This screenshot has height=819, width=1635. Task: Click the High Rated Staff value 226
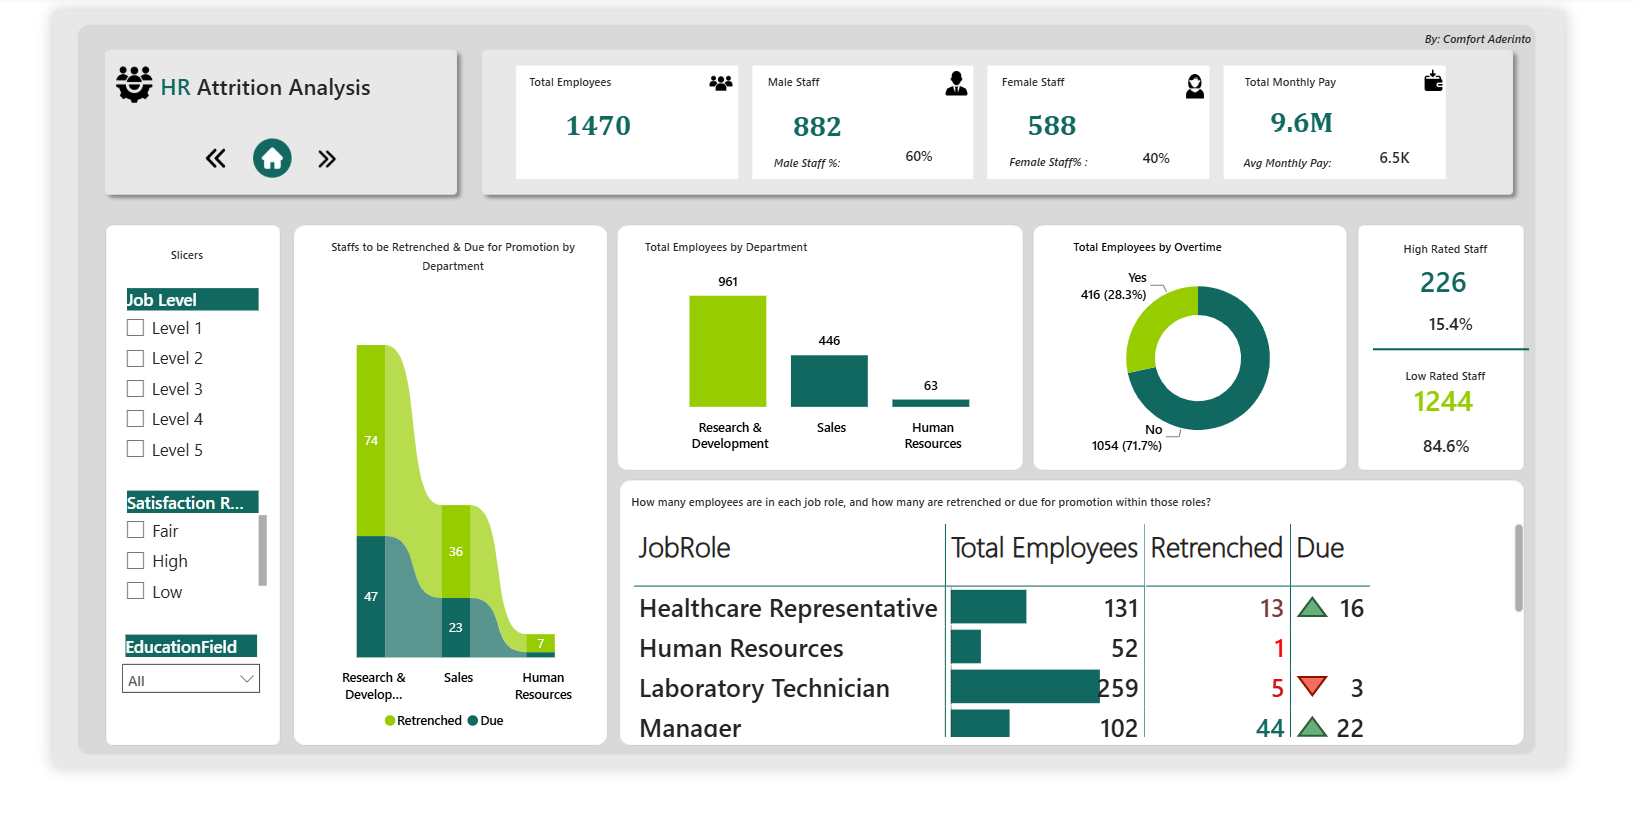click(x=1443, y=283)
